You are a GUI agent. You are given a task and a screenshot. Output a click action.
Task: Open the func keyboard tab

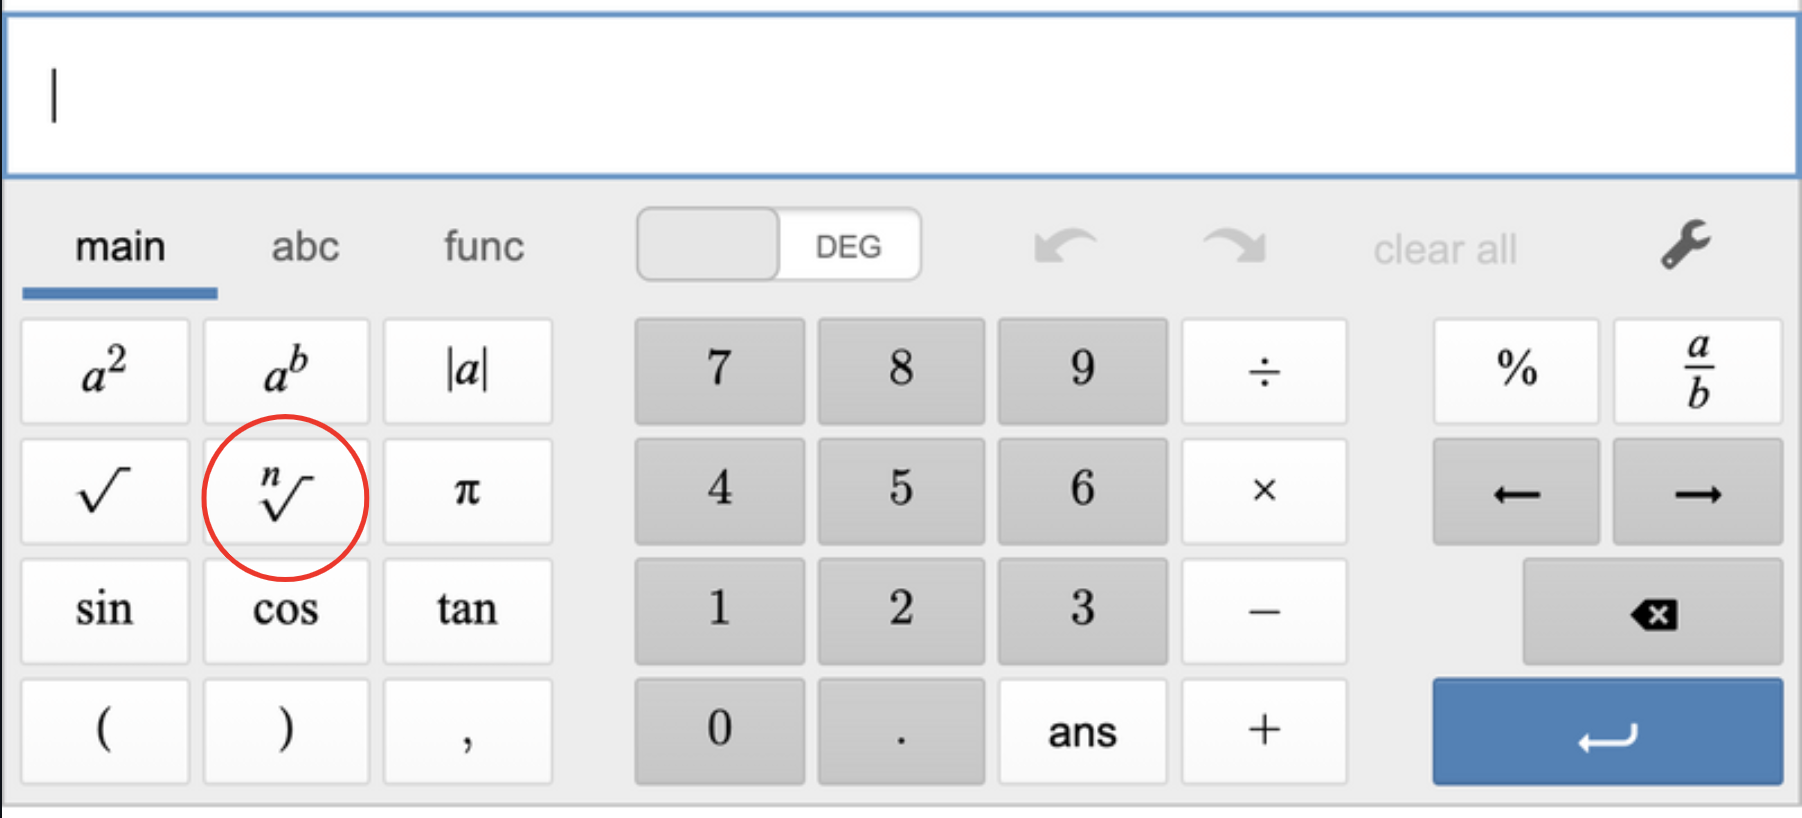[484, 247]
